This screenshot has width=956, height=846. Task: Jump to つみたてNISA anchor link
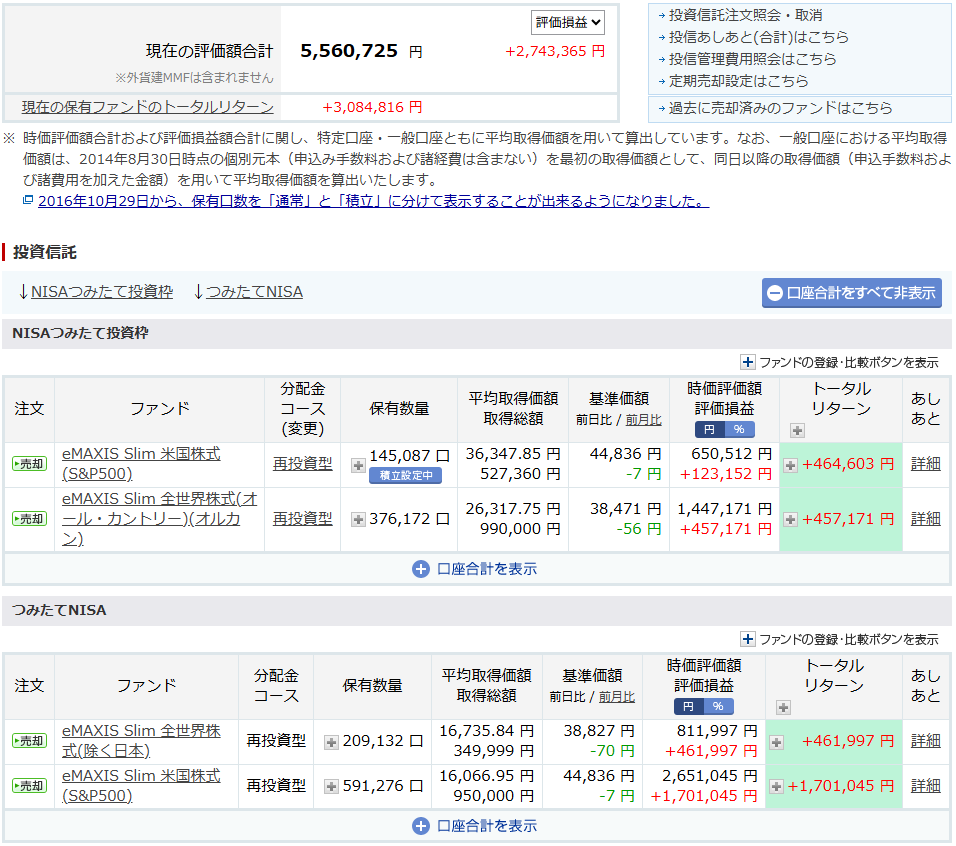(254, 292)
